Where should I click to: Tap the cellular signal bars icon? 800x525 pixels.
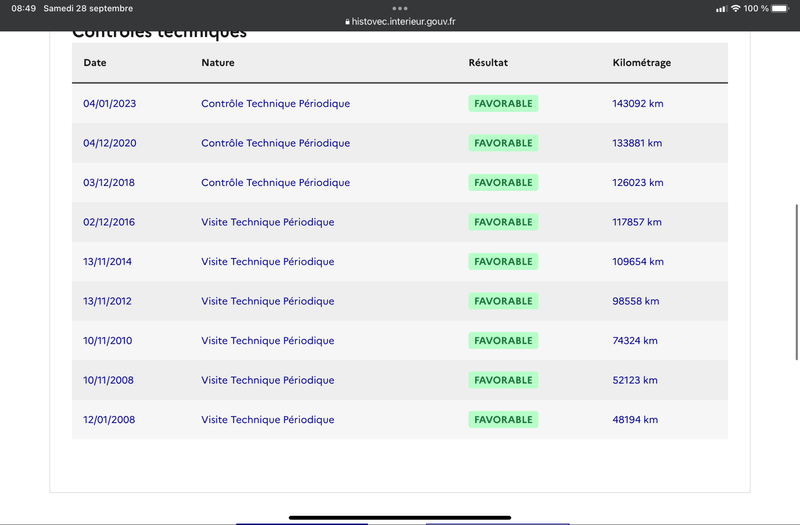(721, 9)
